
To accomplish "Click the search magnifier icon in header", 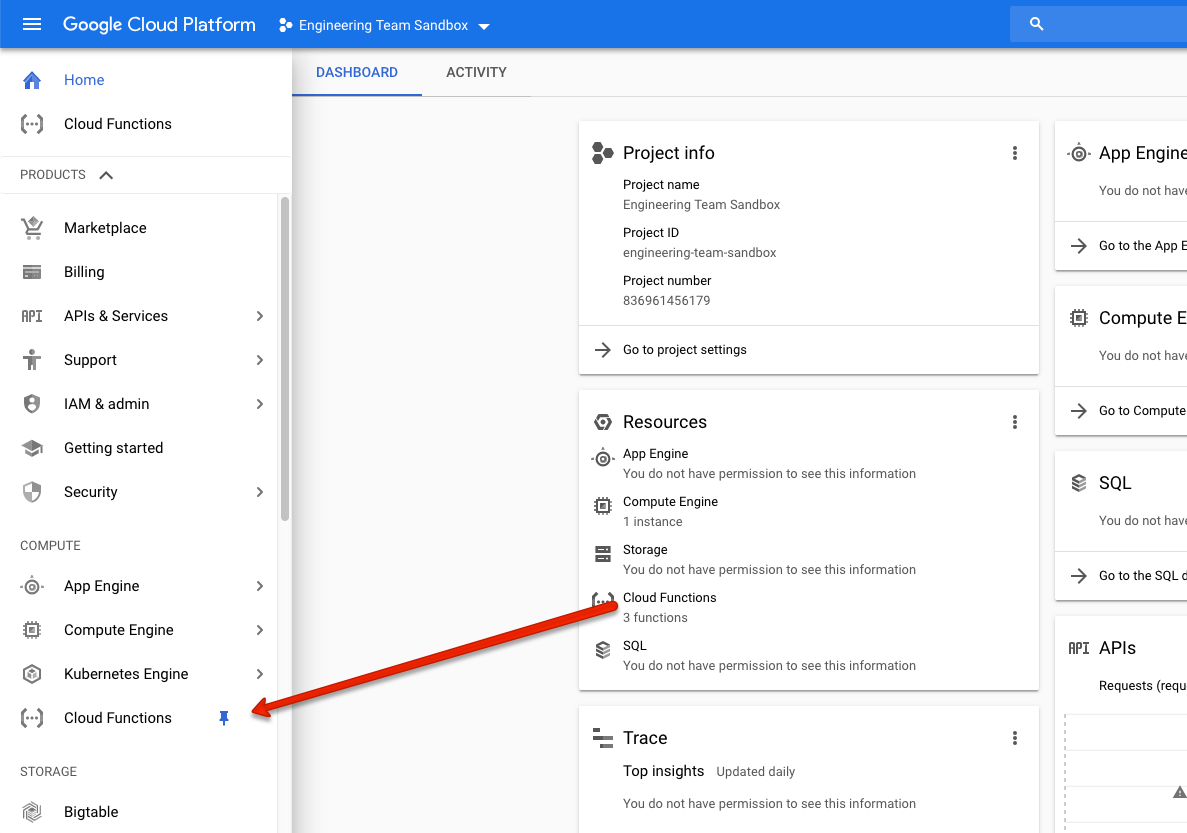I will coord(1036,24).
